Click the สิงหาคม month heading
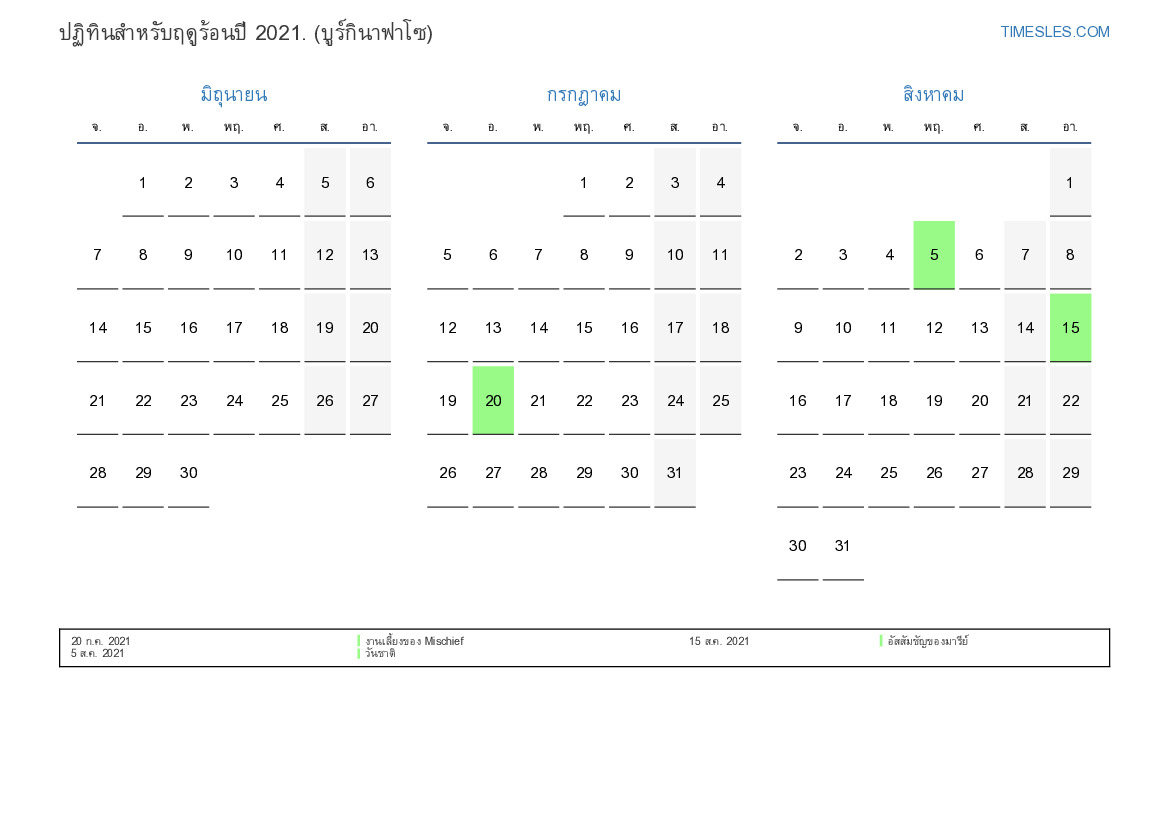The image size is (1169, 827). pyautogui.click(x=933, y=95)
